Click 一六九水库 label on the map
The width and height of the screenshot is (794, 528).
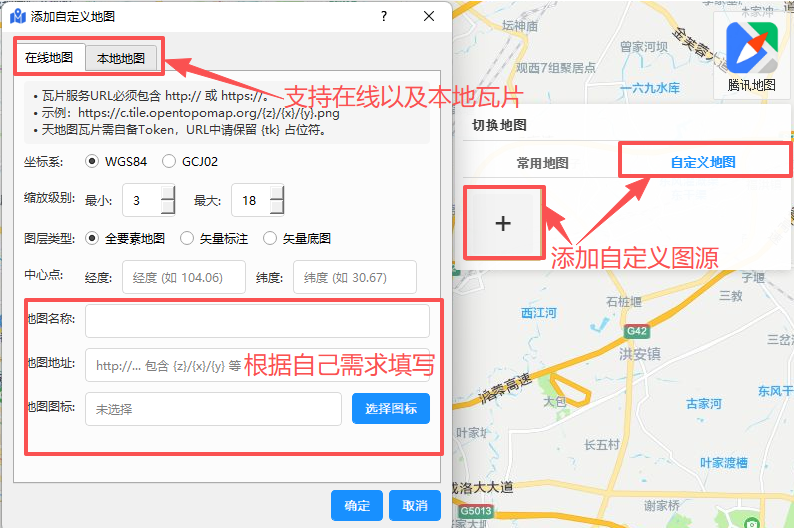pos(650,88)
